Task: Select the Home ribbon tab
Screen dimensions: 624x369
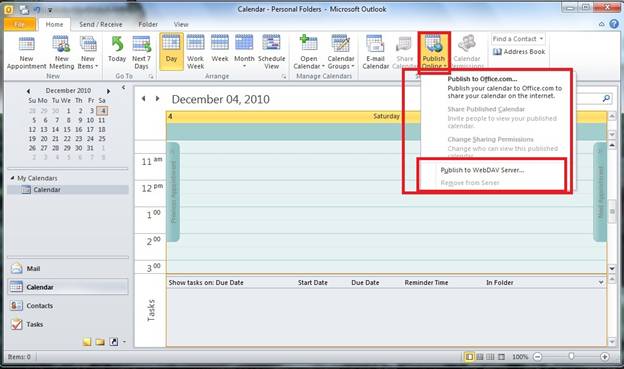Action: pos(54,24)
